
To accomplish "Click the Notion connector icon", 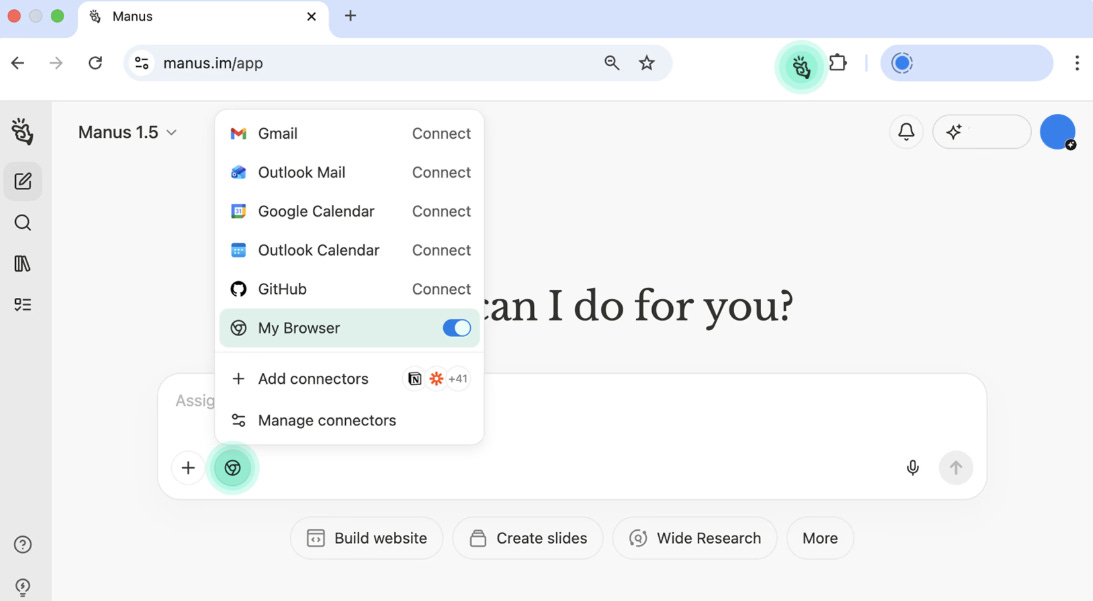I will point(415,379).
